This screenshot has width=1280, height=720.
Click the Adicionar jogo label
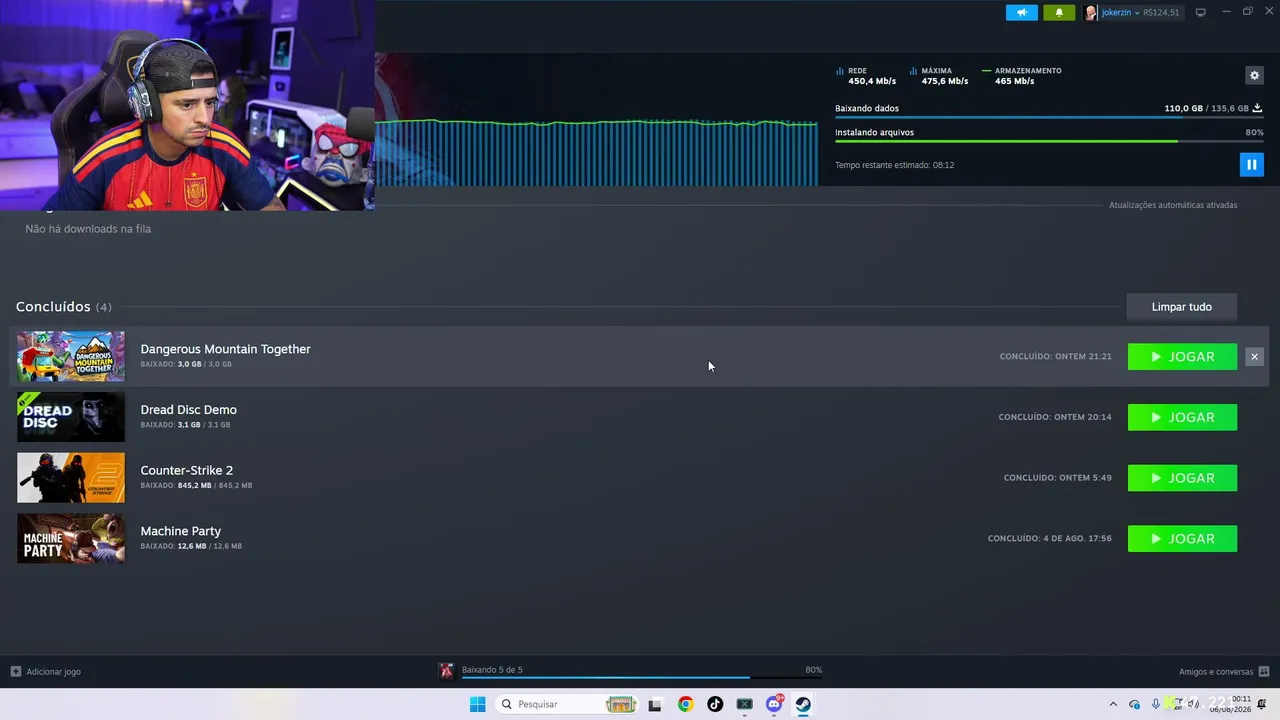coord(54,672)
